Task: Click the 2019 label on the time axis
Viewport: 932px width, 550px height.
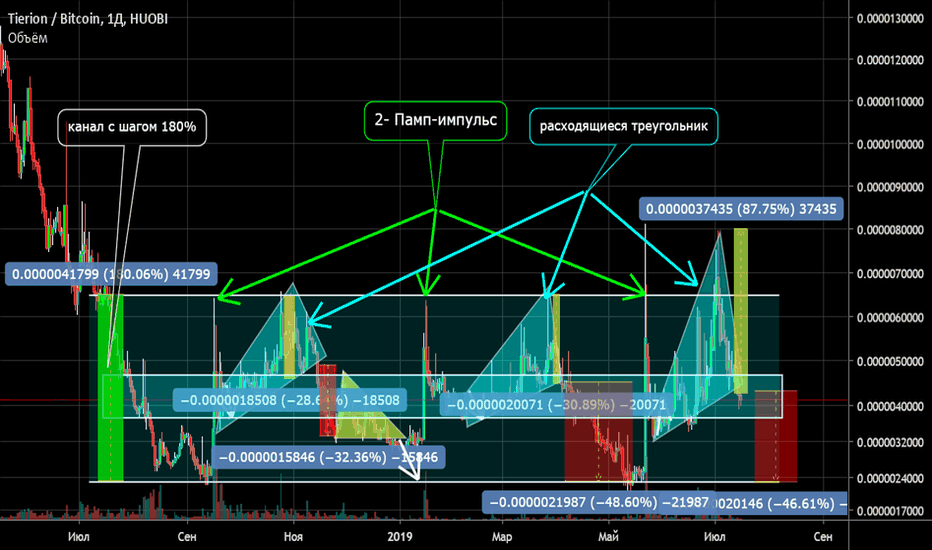Action: point(399,537)
